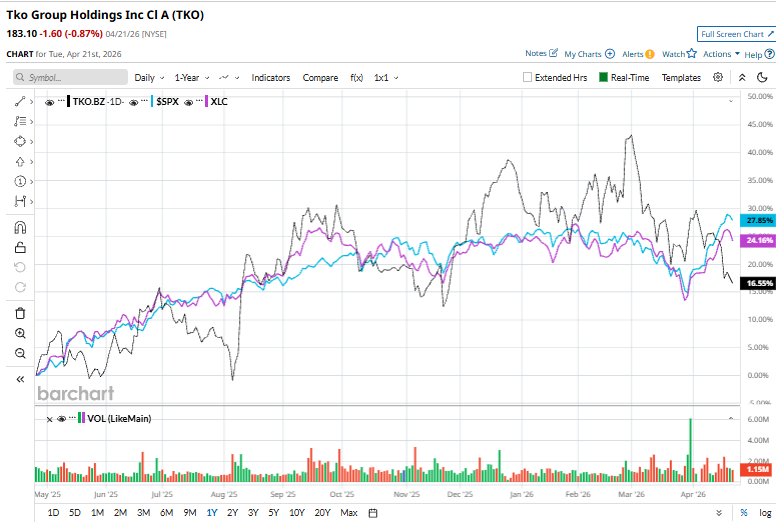Click the XLC purple color swatch

(206, 101)
